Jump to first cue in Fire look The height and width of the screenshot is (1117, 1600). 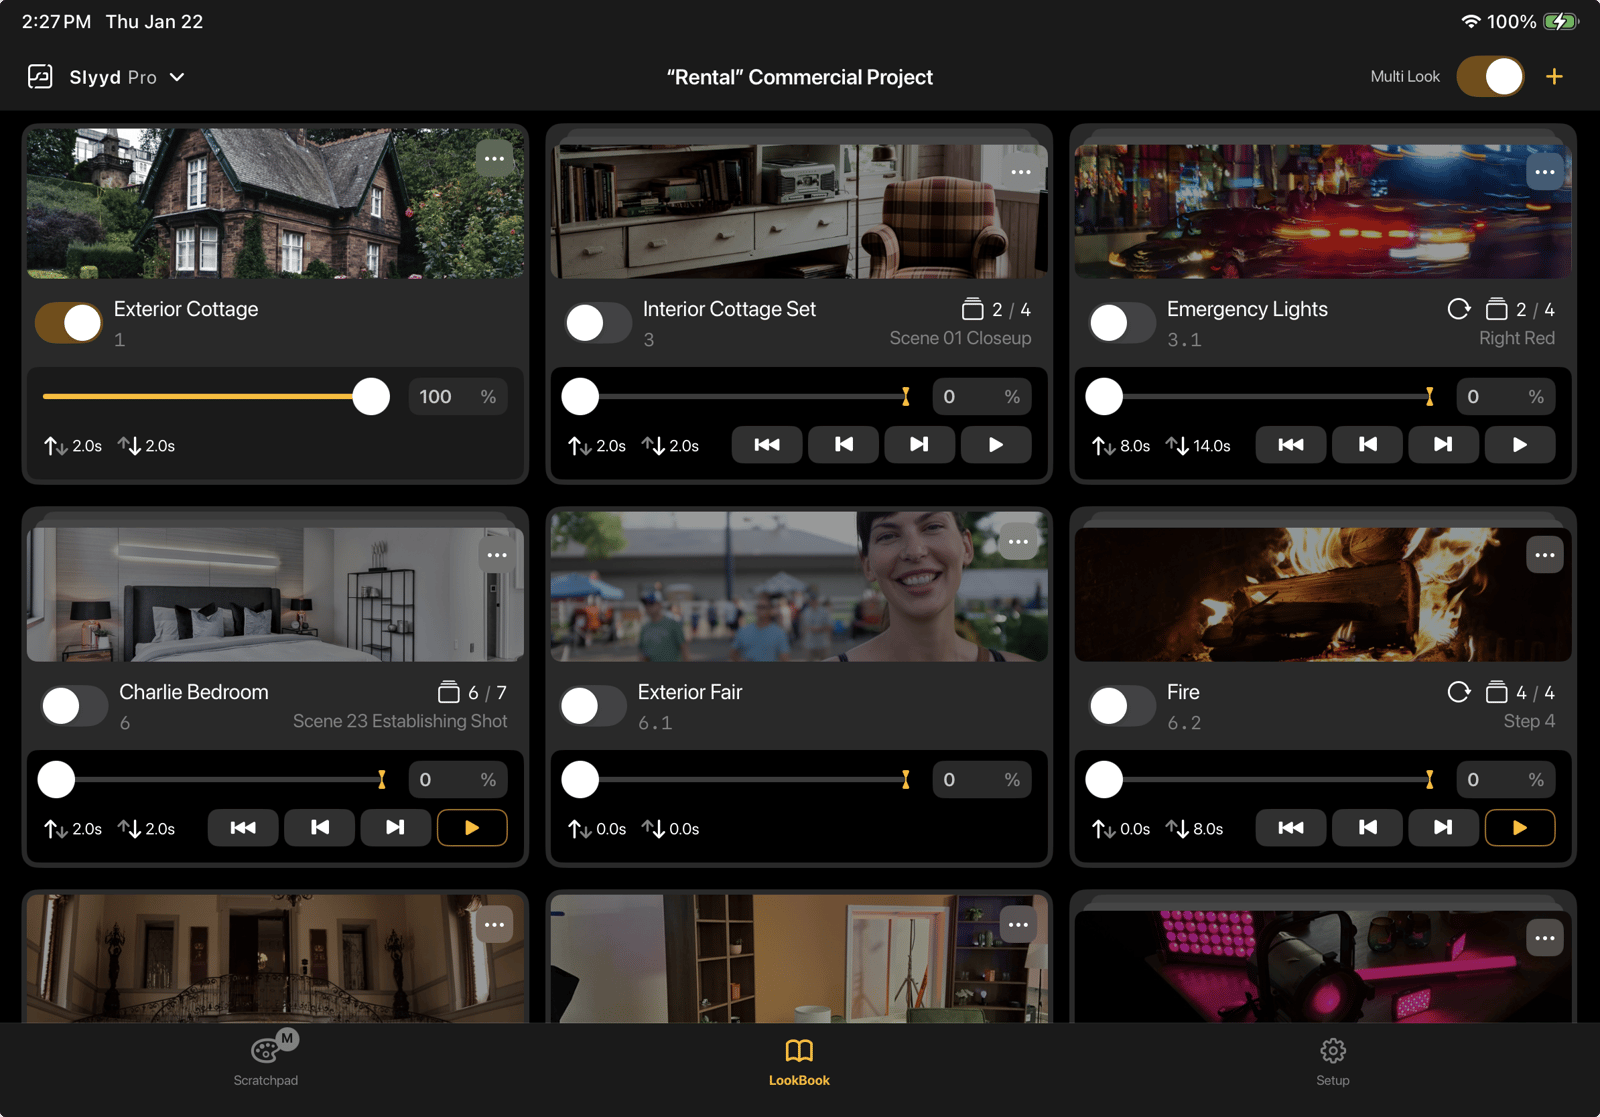1291,828
